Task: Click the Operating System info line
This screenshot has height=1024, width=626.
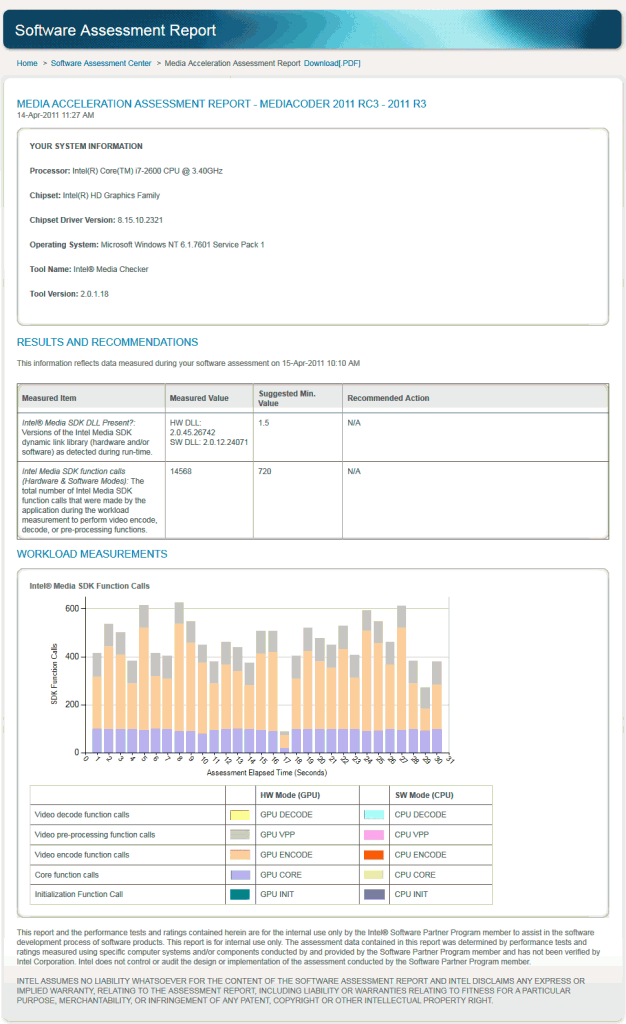Action: coord(147,245)
